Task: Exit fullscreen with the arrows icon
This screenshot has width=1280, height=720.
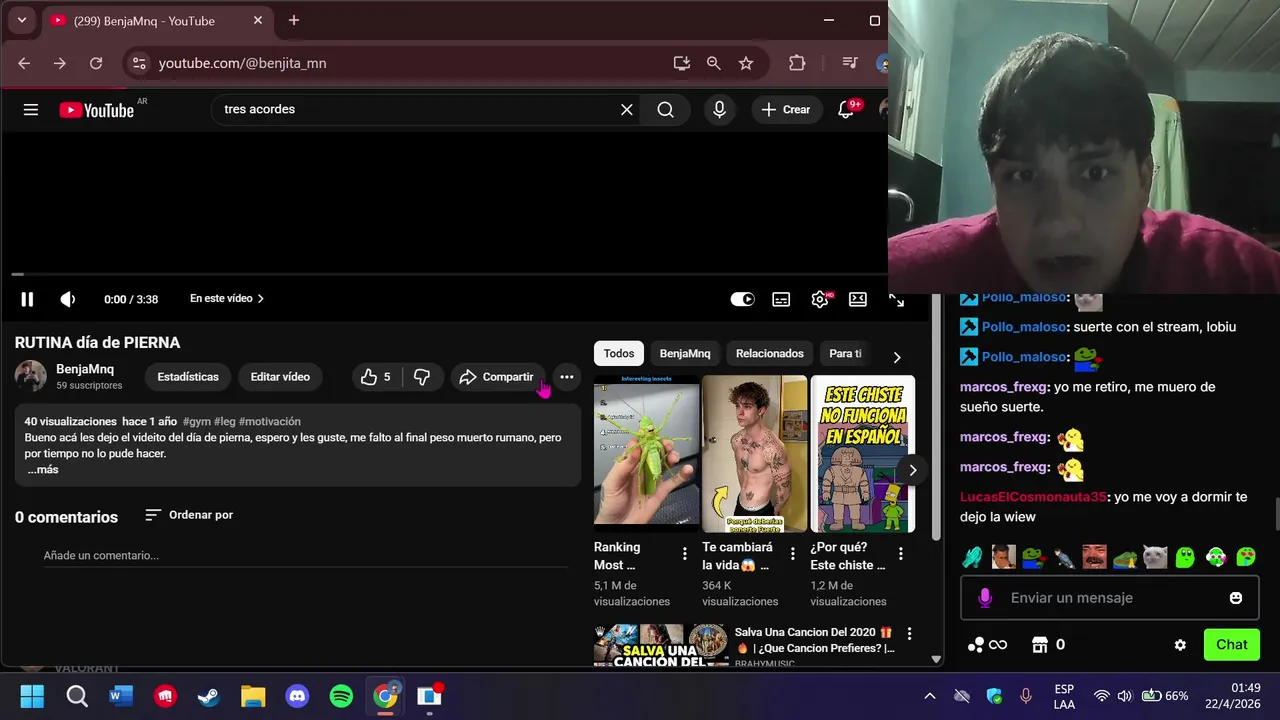Action: [897, 299]
